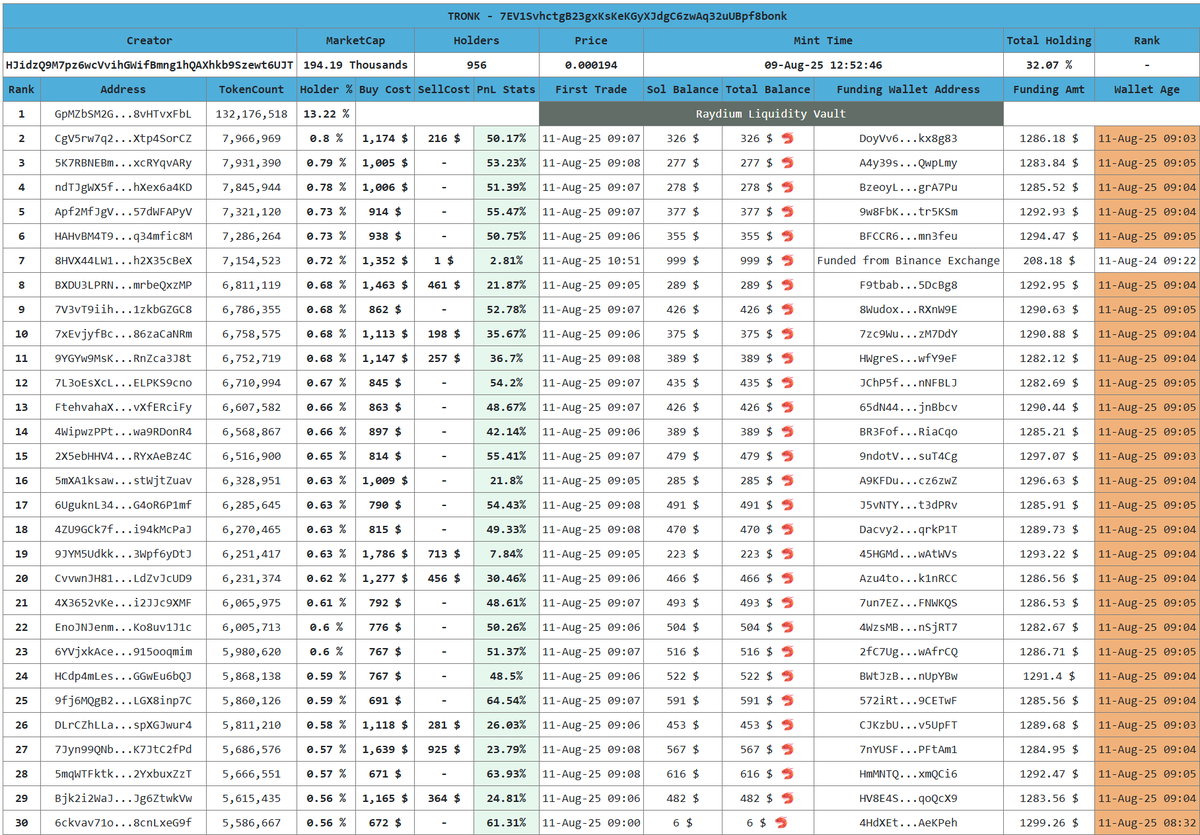
Task: Click the 'Address' column header
Action: [x=123, y=89]
